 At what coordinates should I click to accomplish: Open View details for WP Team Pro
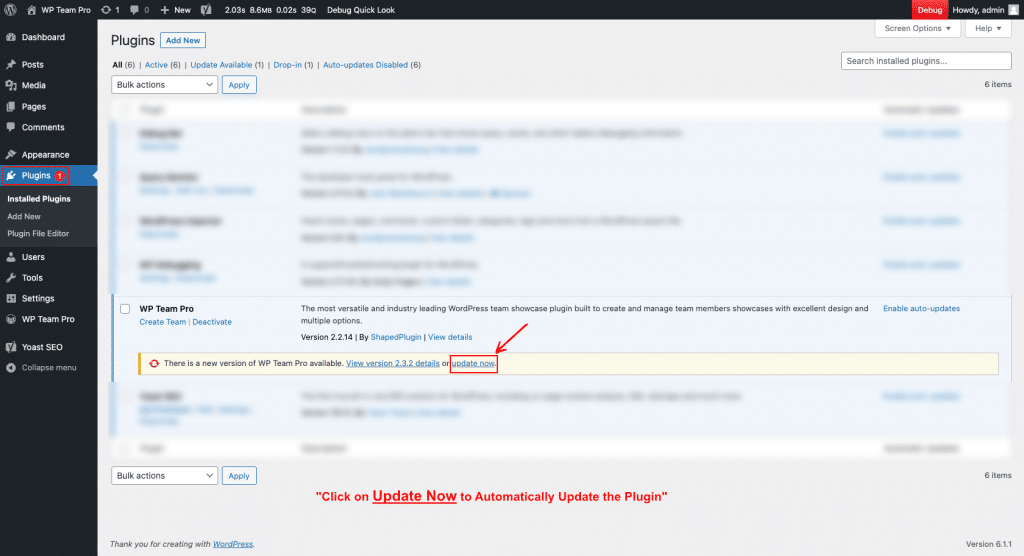point(450,337)
